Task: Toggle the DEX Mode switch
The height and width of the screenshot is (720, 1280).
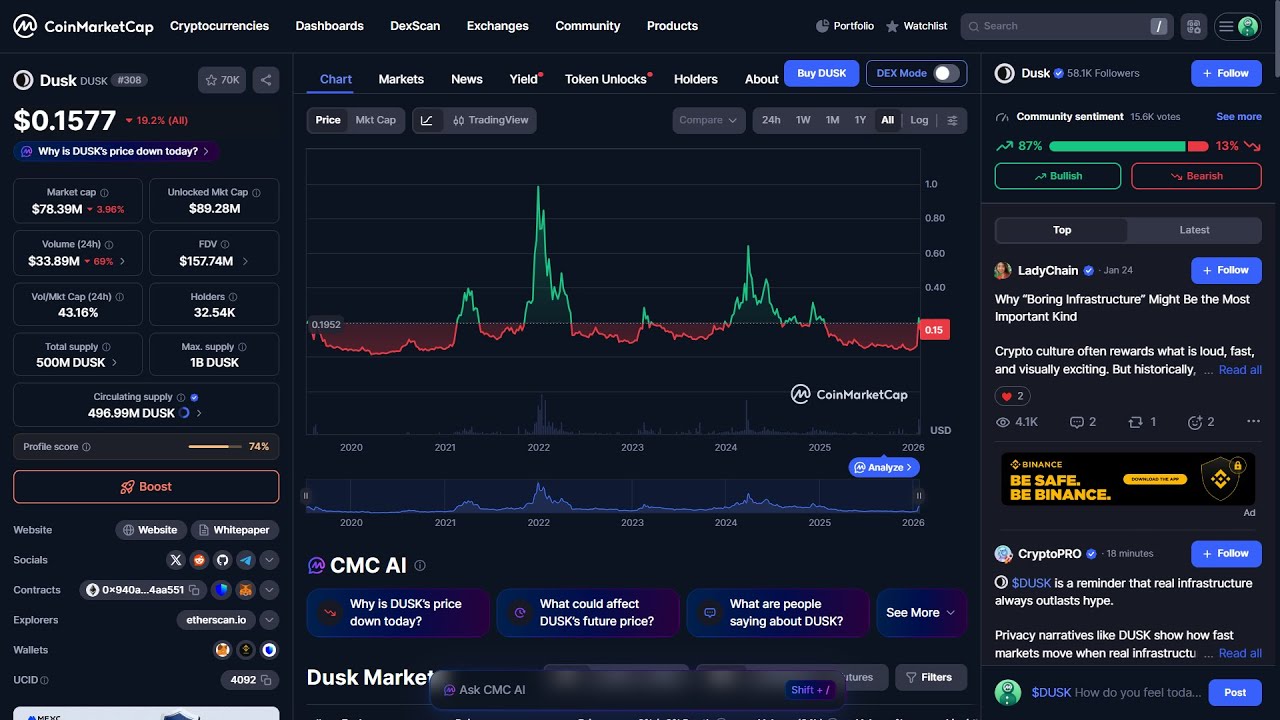Action: click(946, 73)
